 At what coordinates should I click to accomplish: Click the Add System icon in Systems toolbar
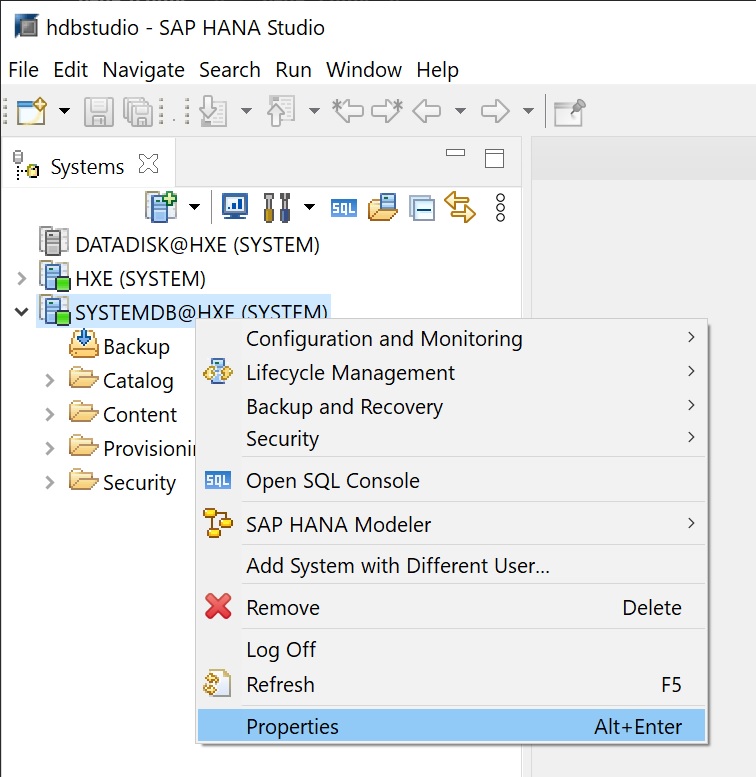point(160,207)
